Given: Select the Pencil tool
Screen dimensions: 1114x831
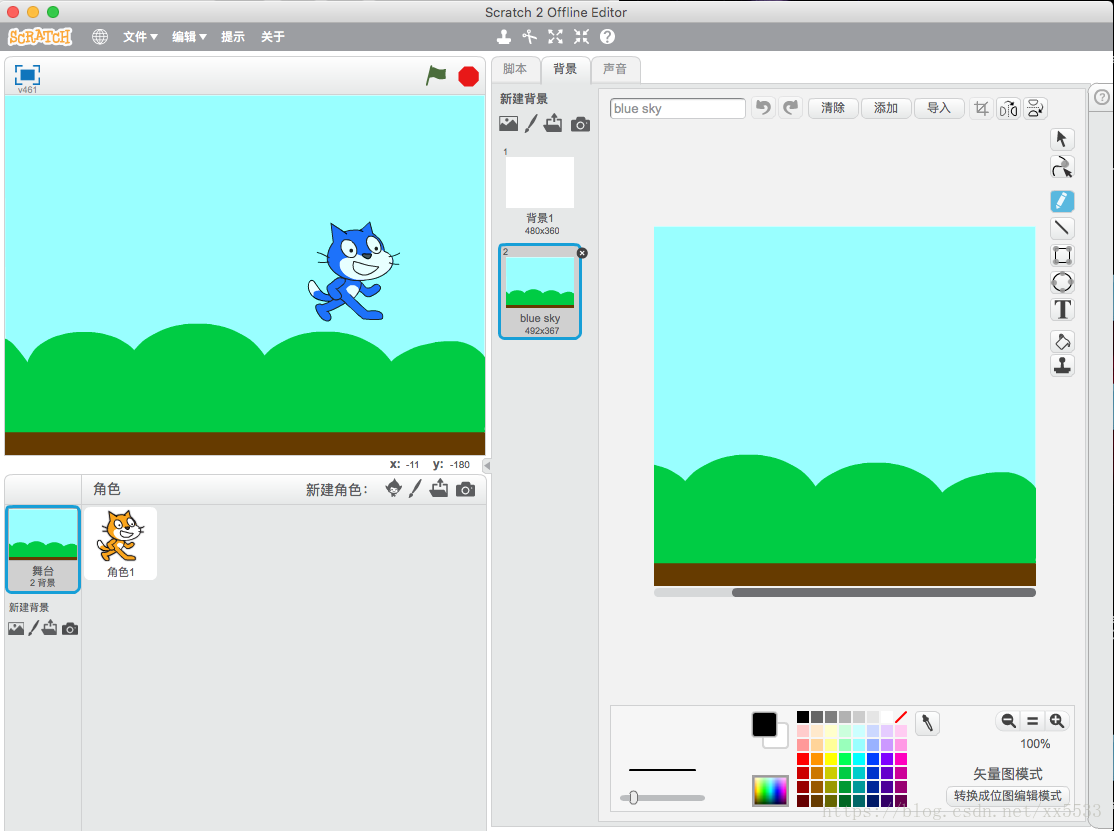Looking at the screenshot, I should [x=1062, y=201].
